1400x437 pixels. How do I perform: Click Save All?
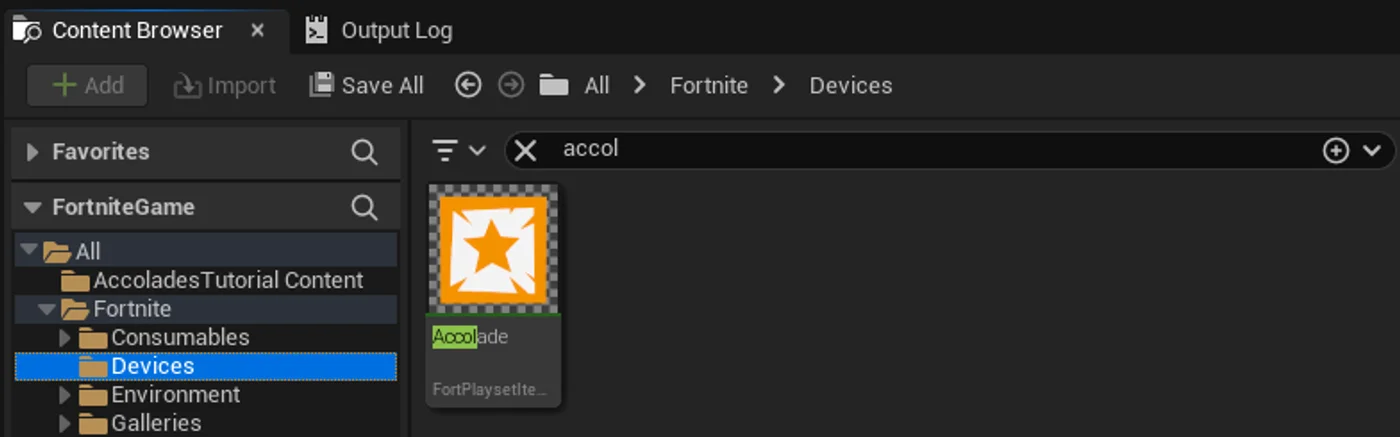(366, 86)
